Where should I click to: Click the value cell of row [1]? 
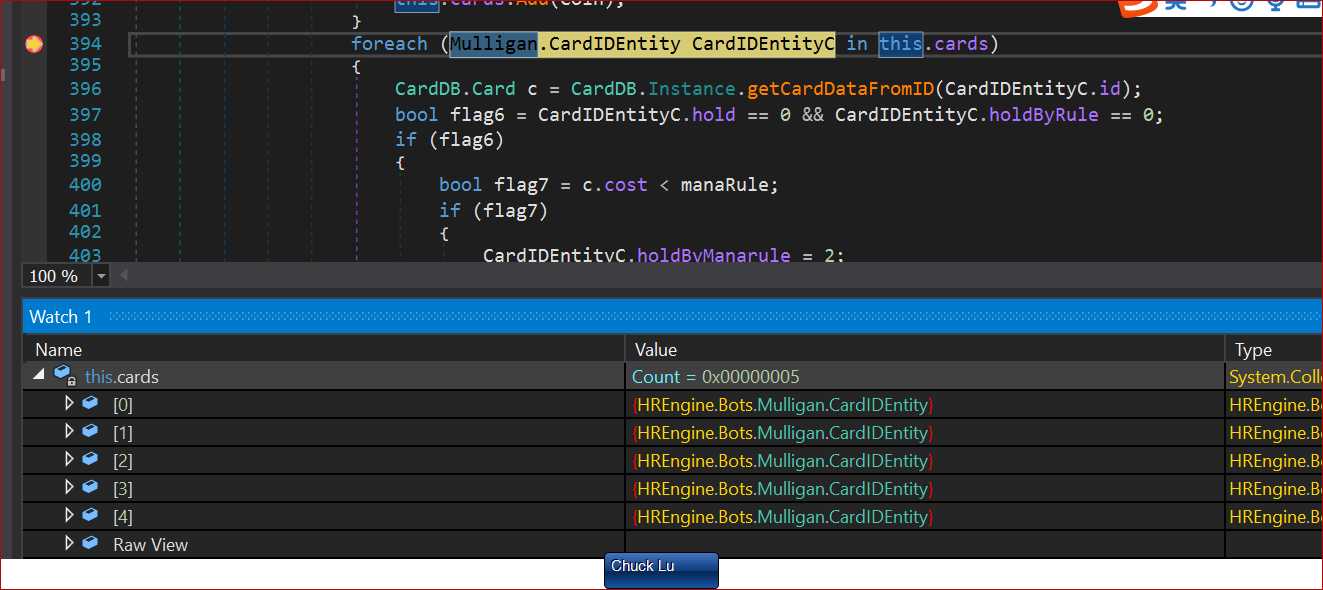pos(925,433)
